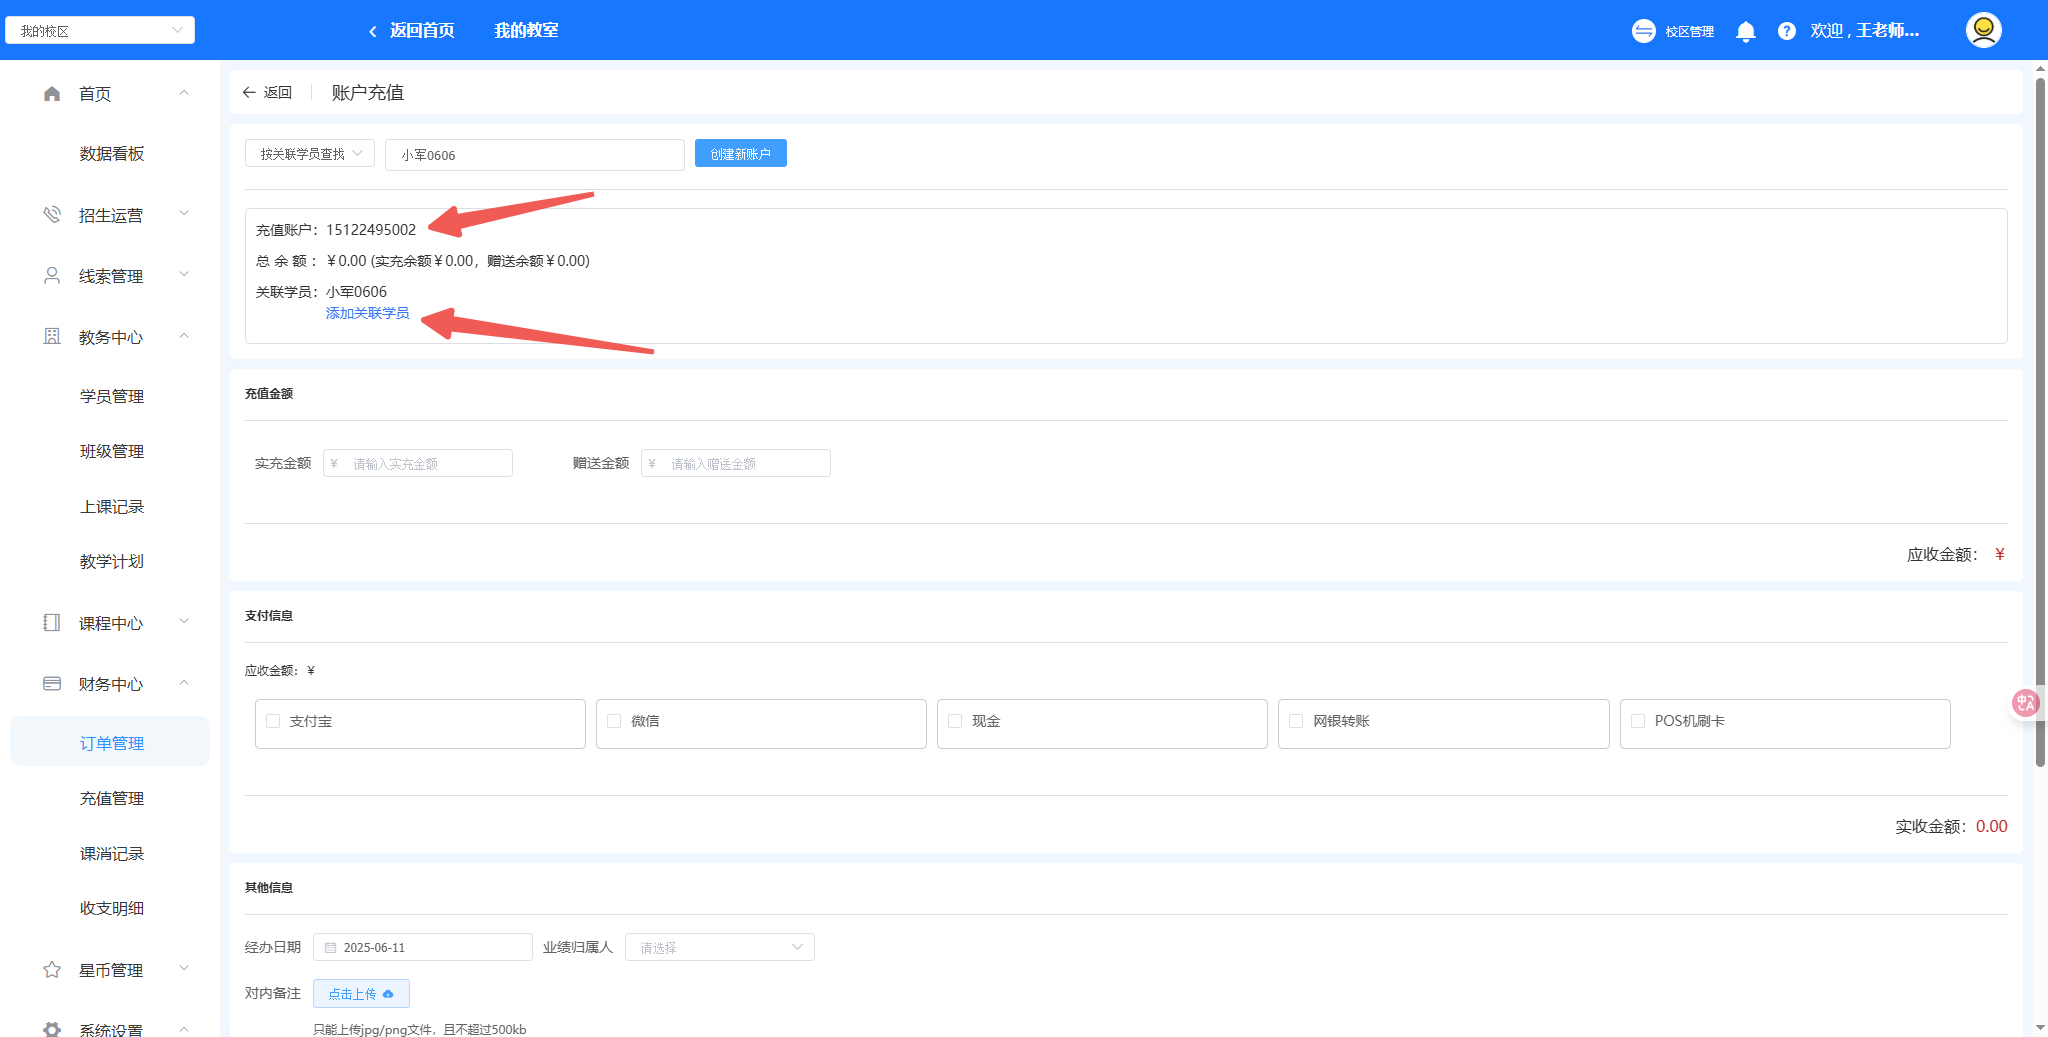Click the student search field containing 小军0606
This screenshot has height=1037, width=2048.
pyautogui.click(x=535, y=155)
